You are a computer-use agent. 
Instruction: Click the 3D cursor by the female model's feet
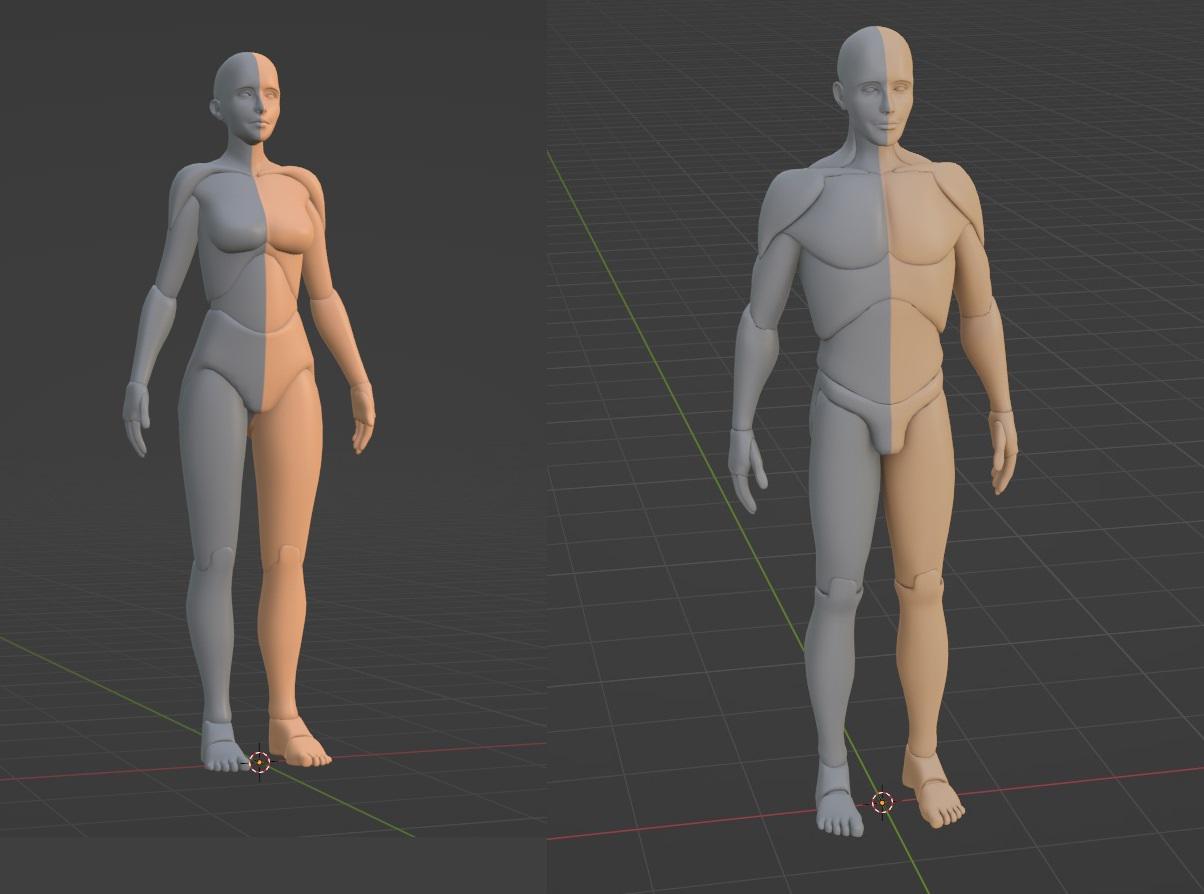259,762
